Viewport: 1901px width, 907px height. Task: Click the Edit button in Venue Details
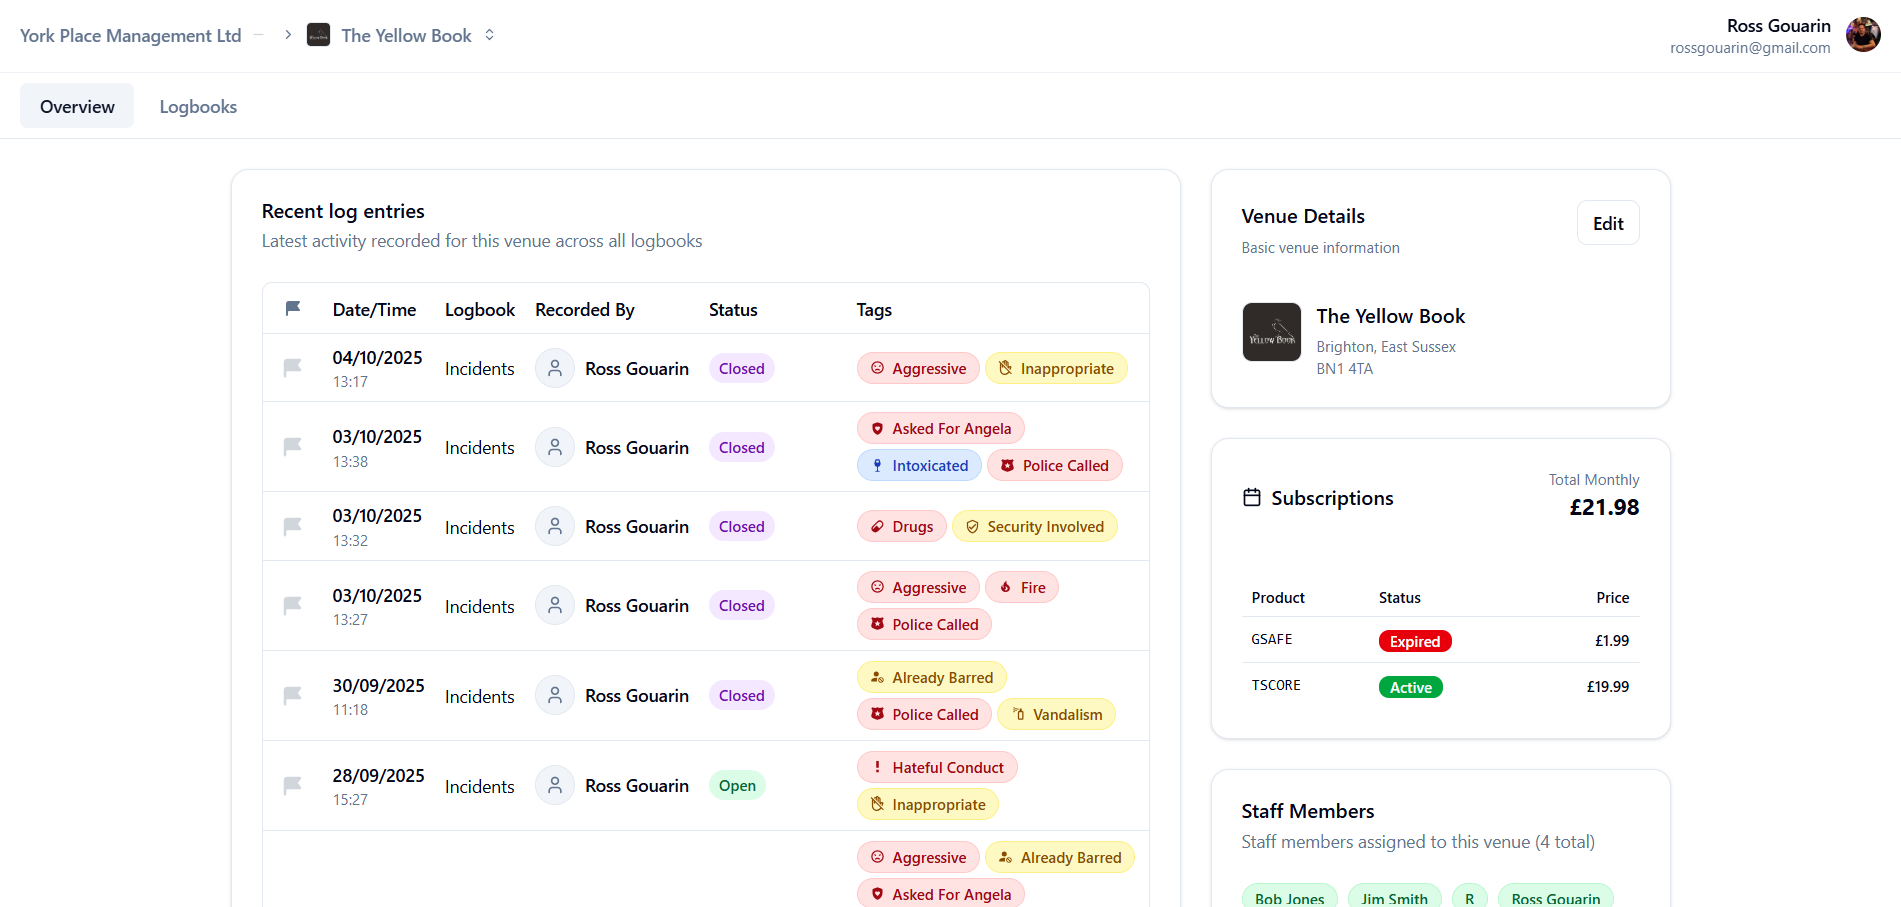tap(1607, 222)
